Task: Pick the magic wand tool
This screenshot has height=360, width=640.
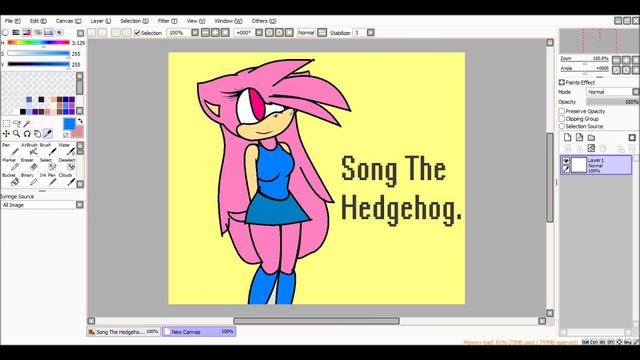Action: (x=27, y=123)
